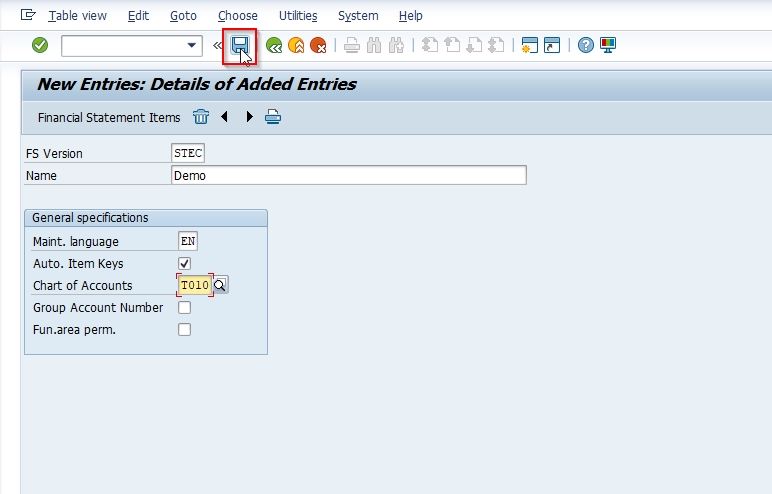This screenshot has height=494, width=772.
Task: Click the Financial Statement Items button
Action: tap(109, 118)
